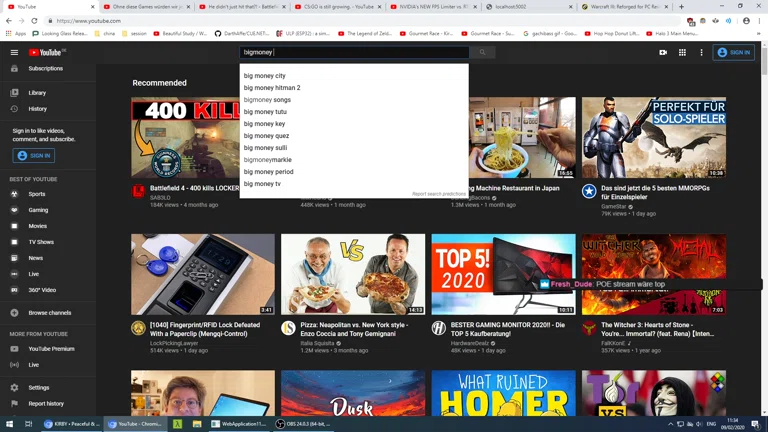Click the Movies category icon
Image resolution: width=768 pixels, height=432 pixels.
click(14, 226)
